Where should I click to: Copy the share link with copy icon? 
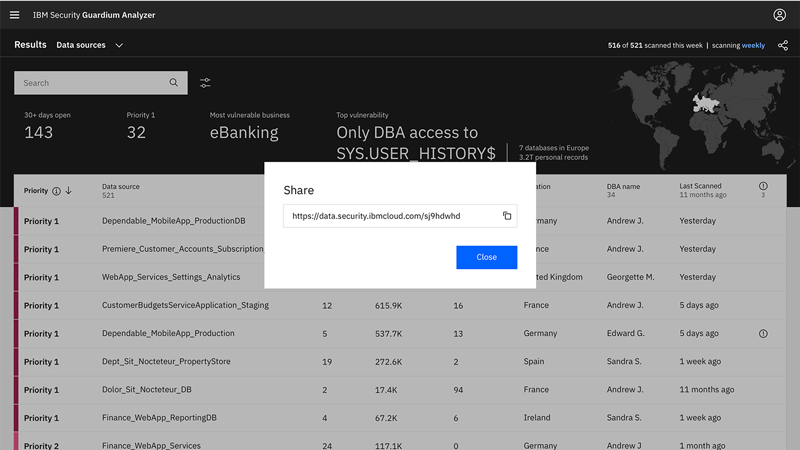[x=507, y=216]
